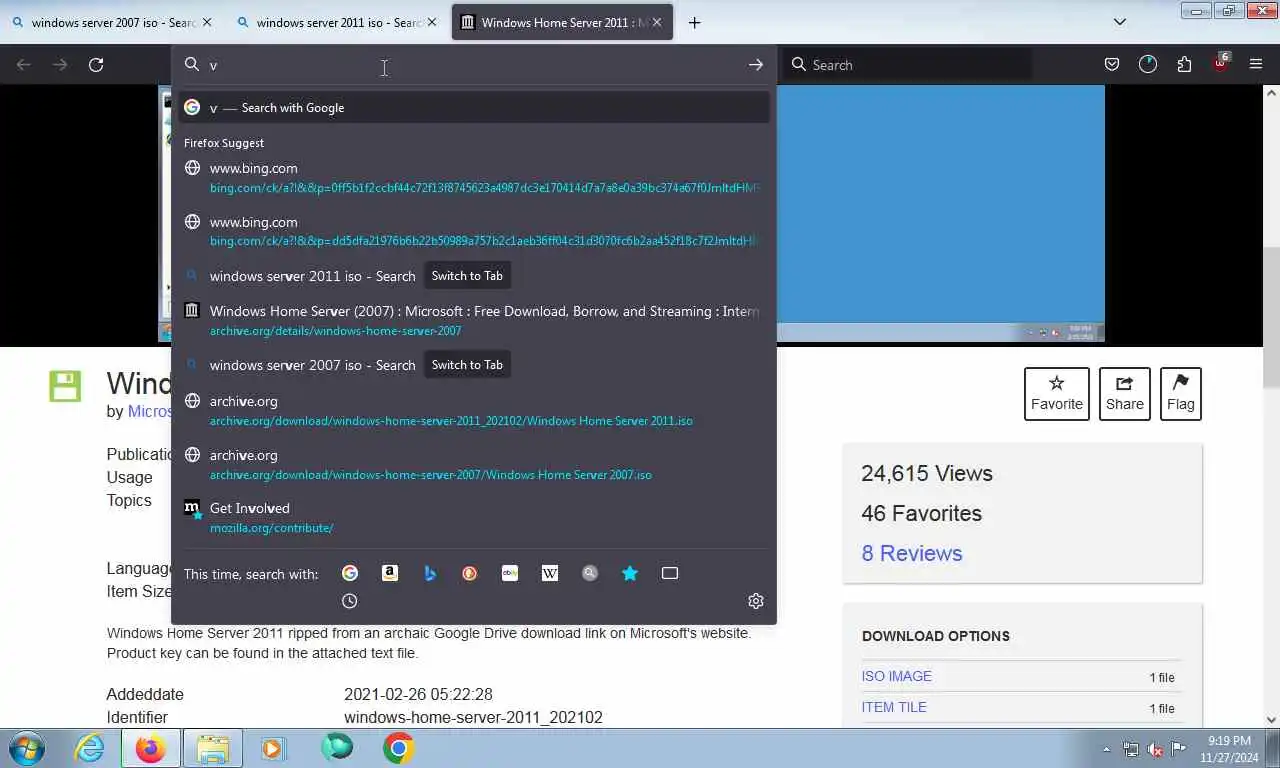This screenshot has height=768, width=1280.
Task: Share this archive item
Action: pos(1125,394)
